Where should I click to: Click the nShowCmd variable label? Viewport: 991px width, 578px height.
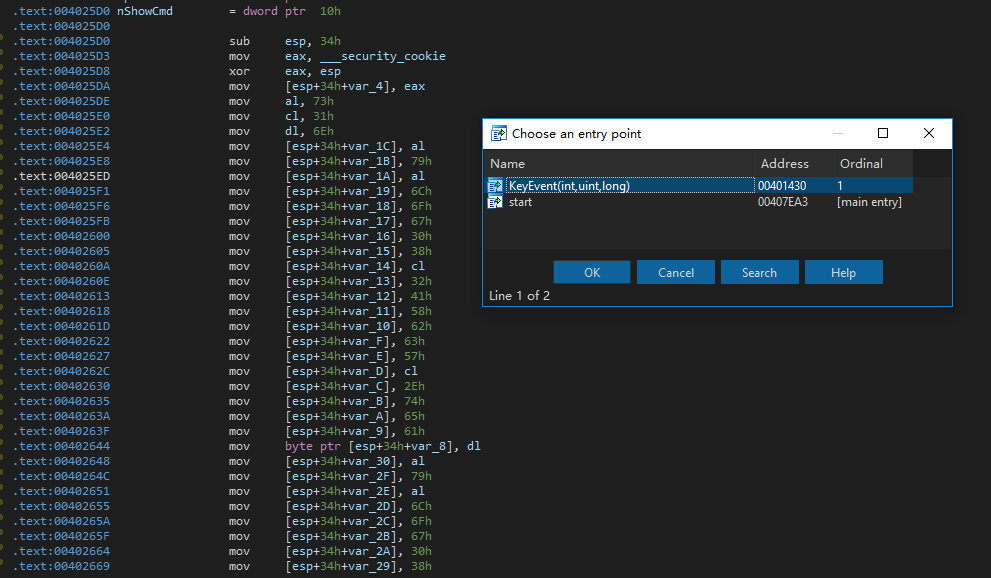[145, 11]
